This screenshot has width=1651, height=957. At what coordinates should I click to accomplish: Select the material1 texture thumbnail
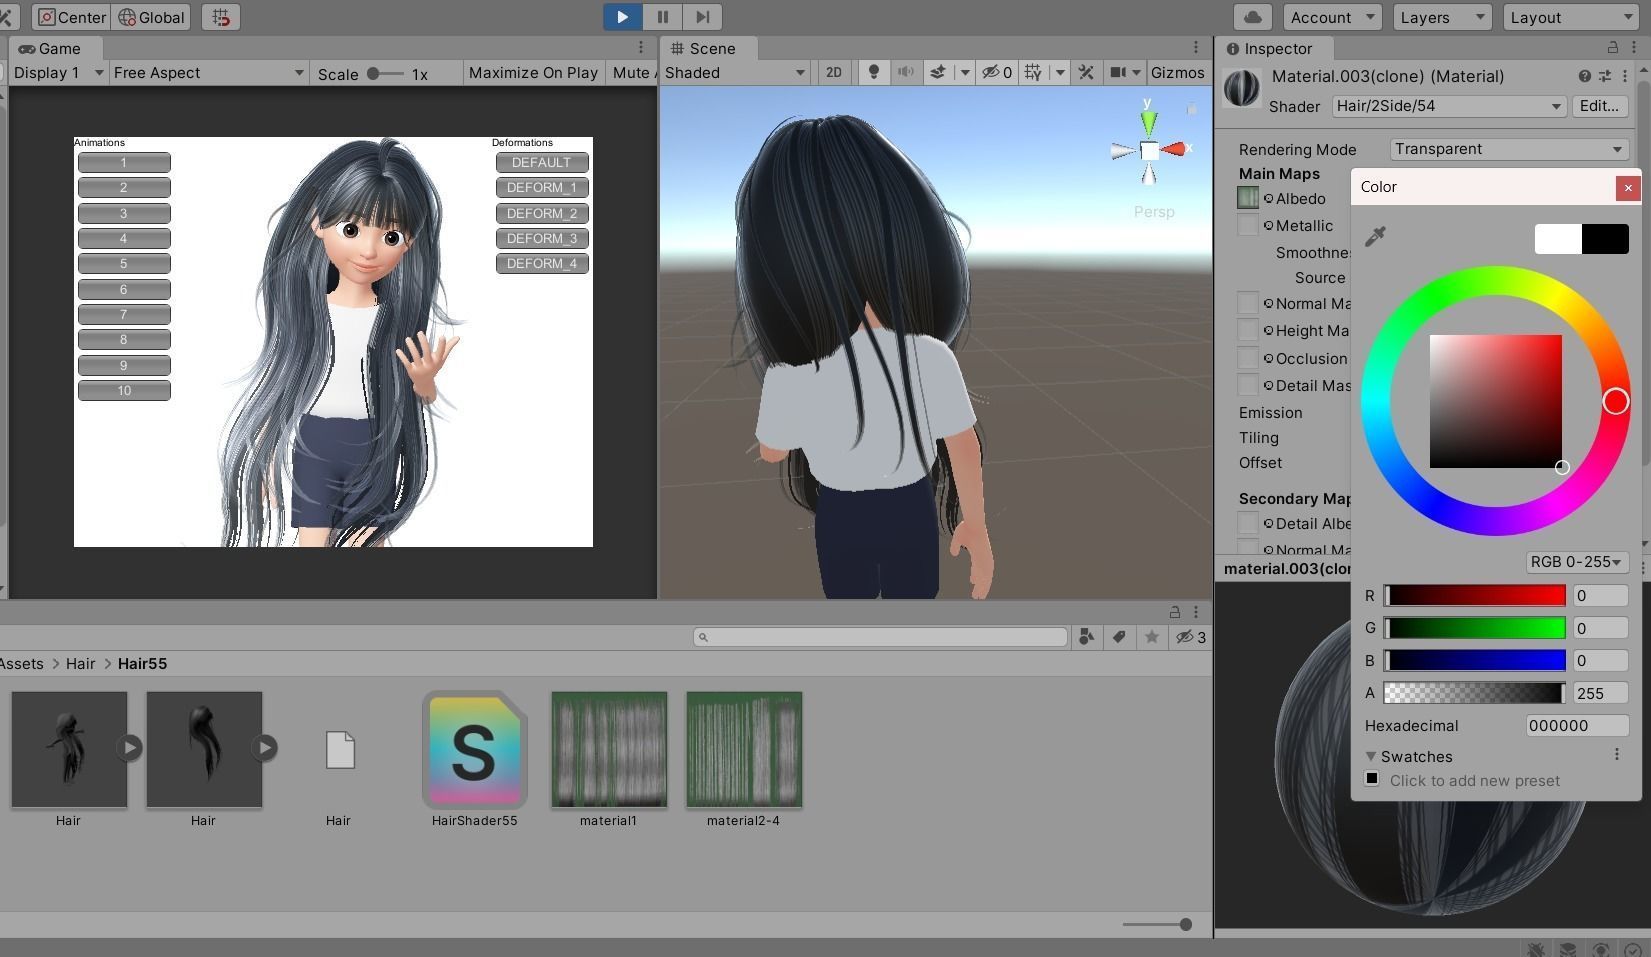coord(608,748)
